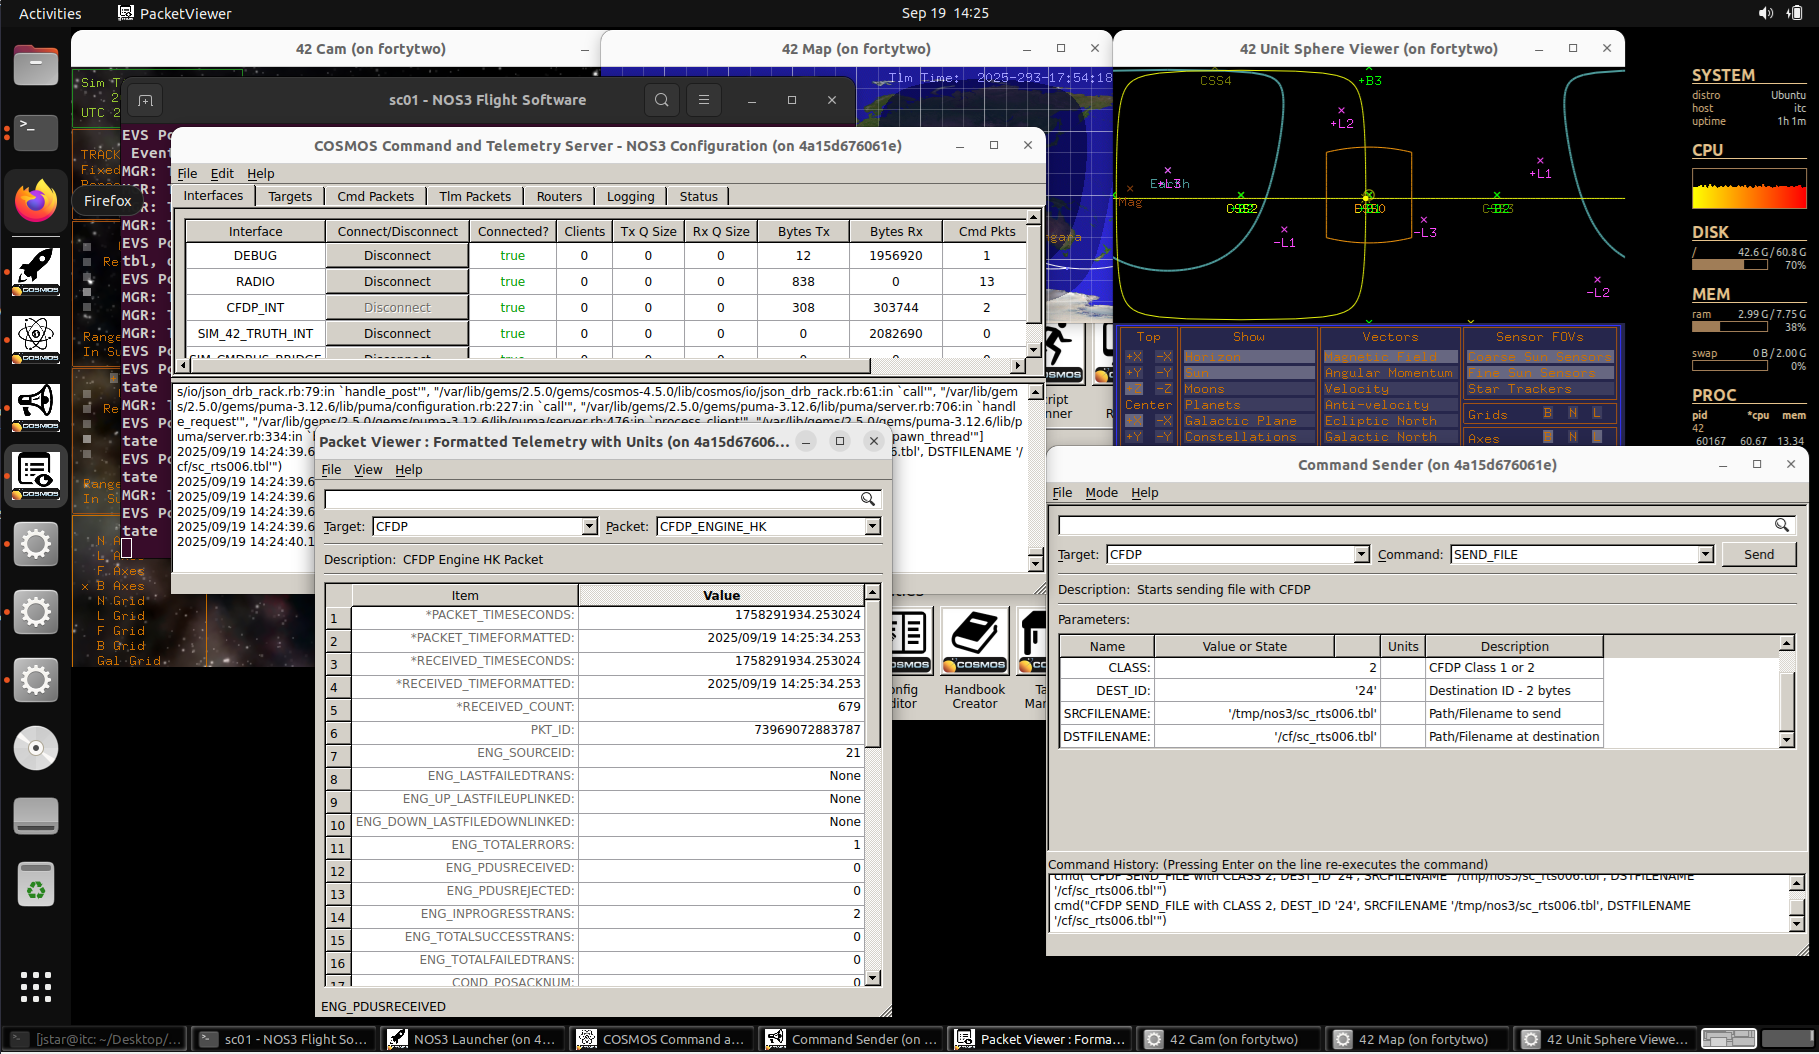This screenshot has height=1054, width=1819.
Task: Toggle Galactic Plane display
Action: pos(1249,421)
